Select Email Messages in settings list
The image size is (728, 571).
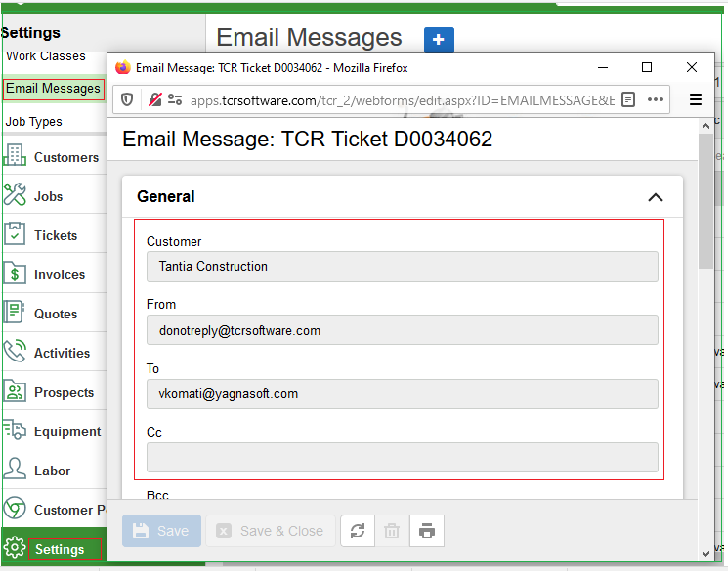53,89
